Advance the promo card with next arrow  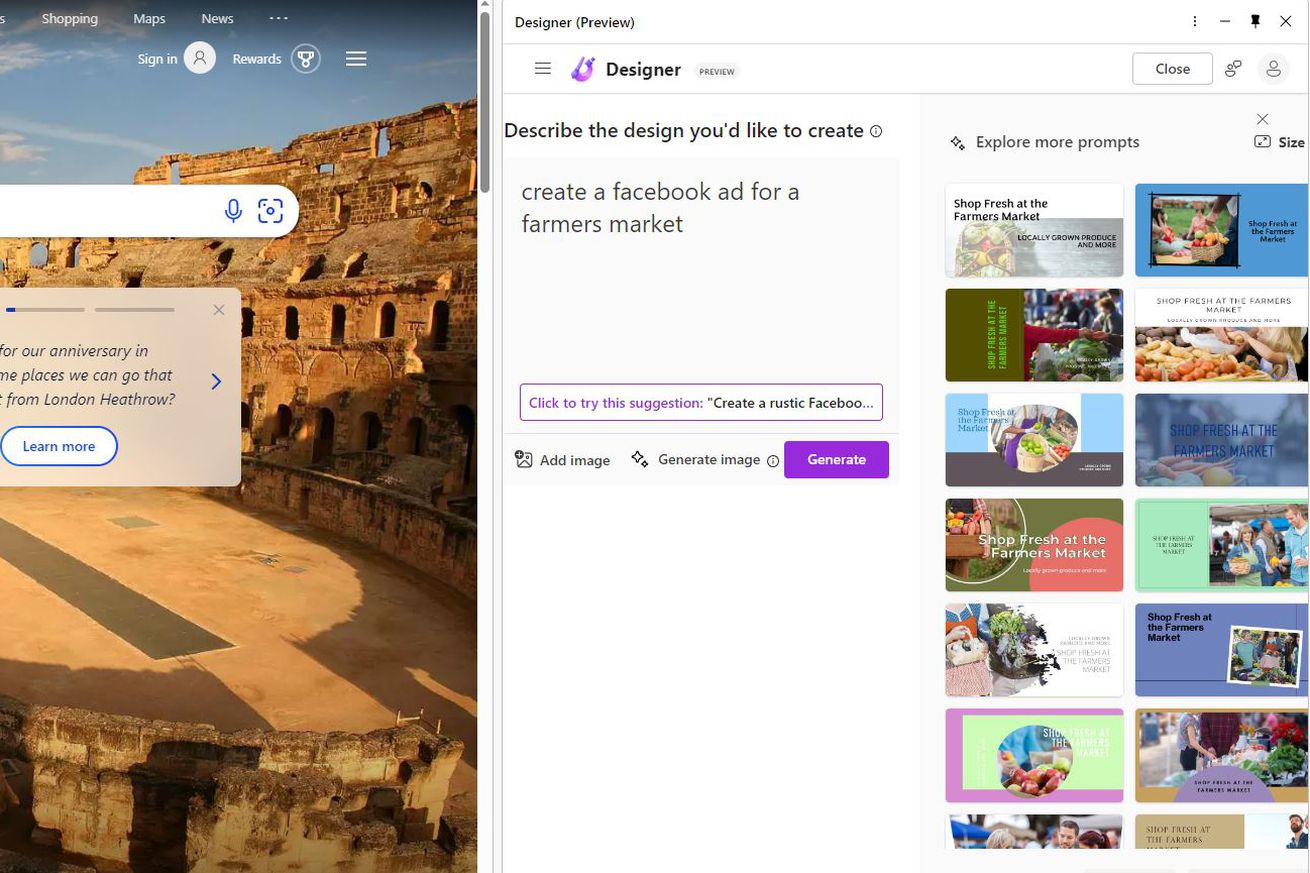[x=216, y=381]
